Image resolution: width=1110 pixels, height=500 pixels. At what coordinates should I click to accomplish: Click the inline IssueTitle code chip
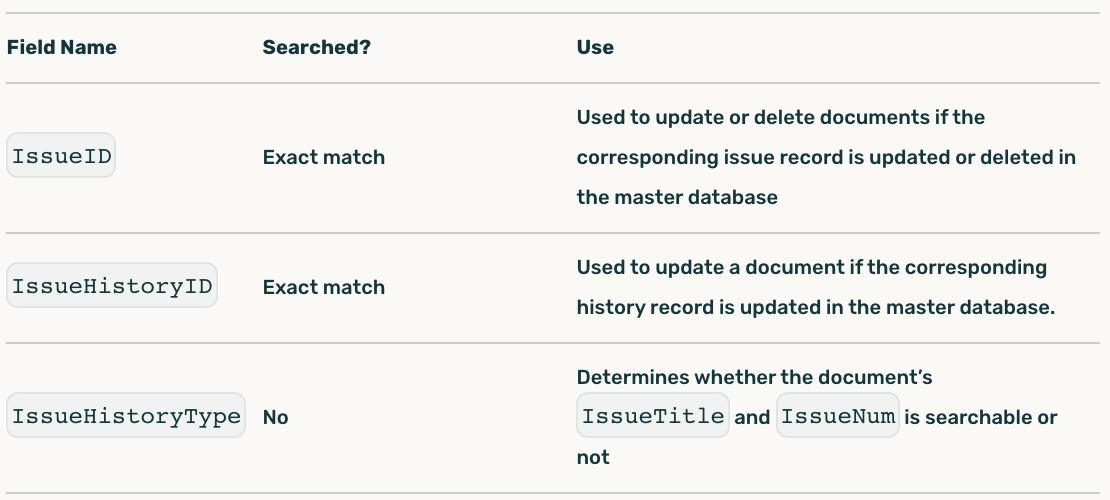[653, 417]
